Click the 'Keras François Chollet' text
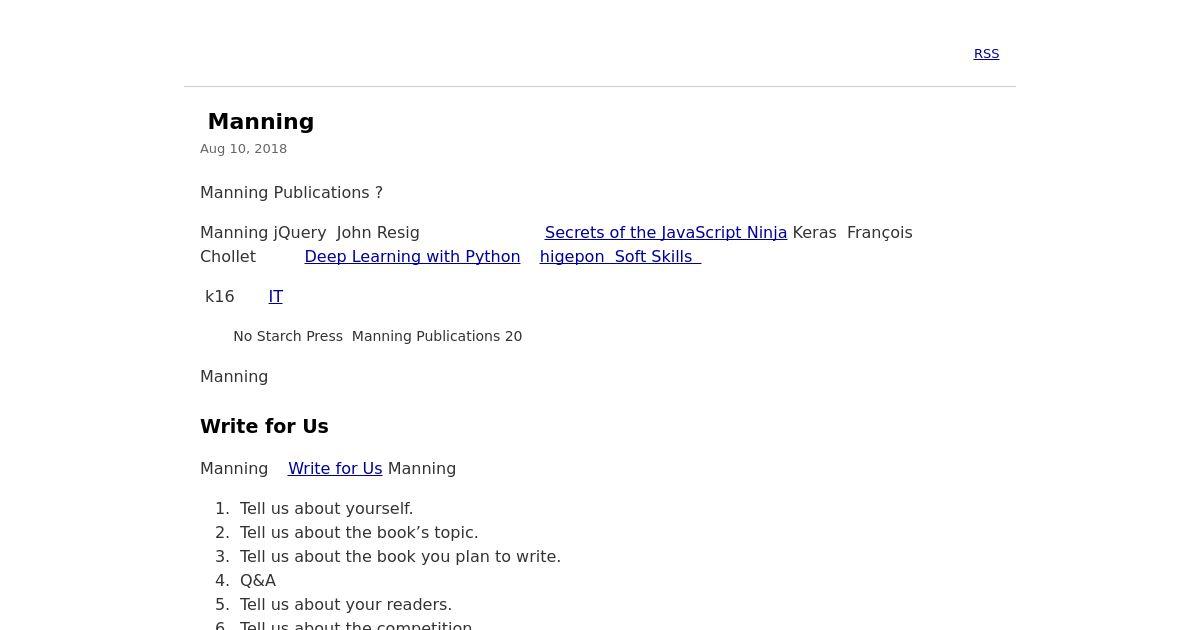 click(852, 232)
